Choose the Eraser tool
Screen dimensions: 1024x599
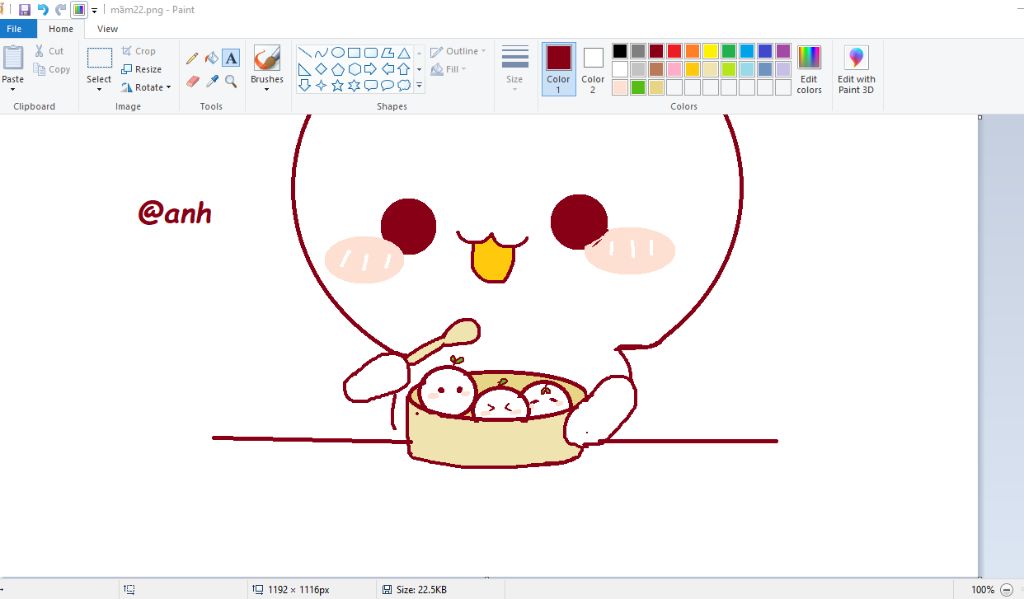click(x=192, y=81)
